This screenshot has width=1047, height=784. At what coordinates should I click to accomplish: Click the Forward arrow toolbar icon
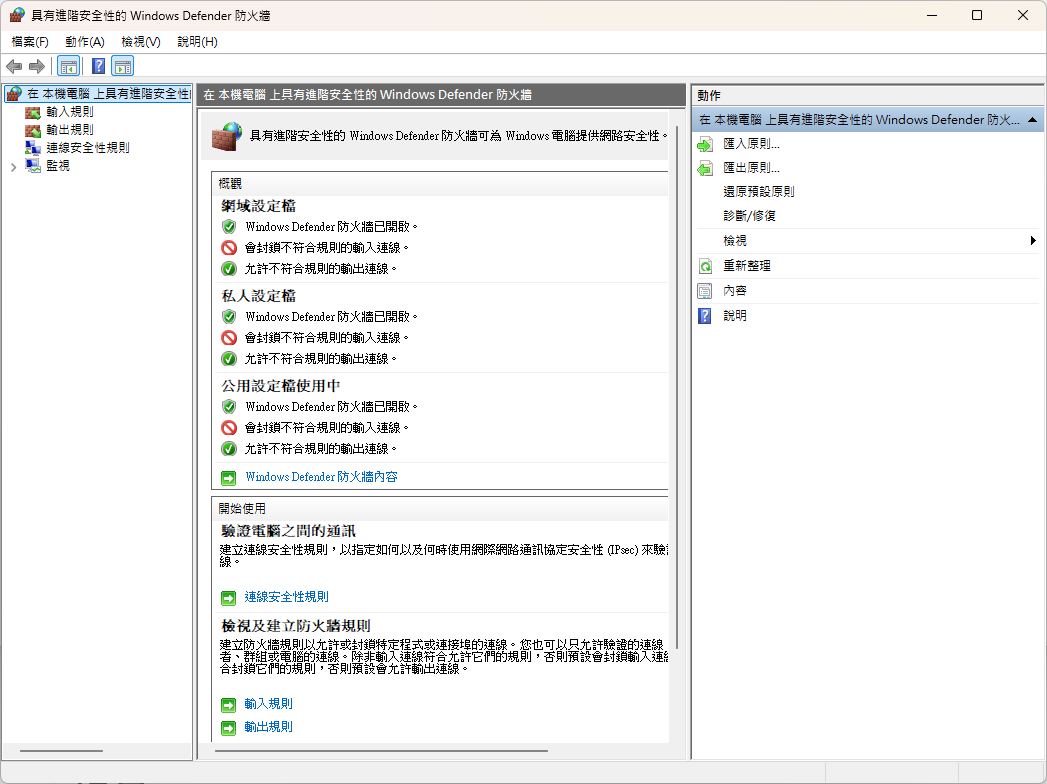pyautogui.click(x=37, y=66)
